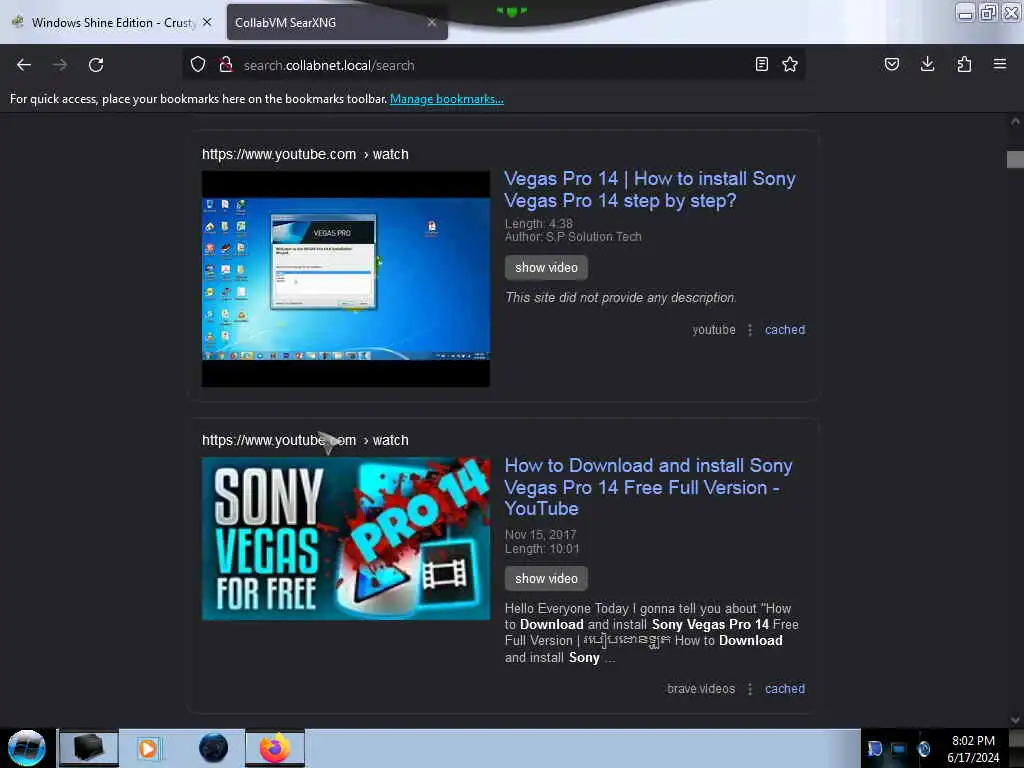Open the taskbar clock showing 8:02 PM

[x=973, y=749]
